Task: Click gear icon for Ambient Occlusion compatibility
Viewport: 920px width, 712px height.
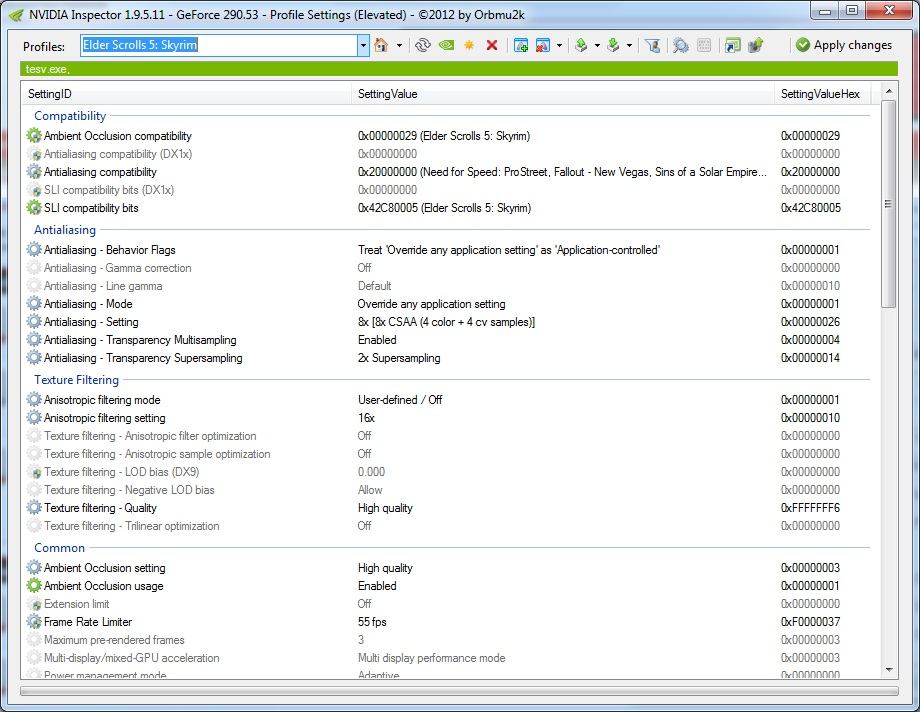Action: click(34, 136)
